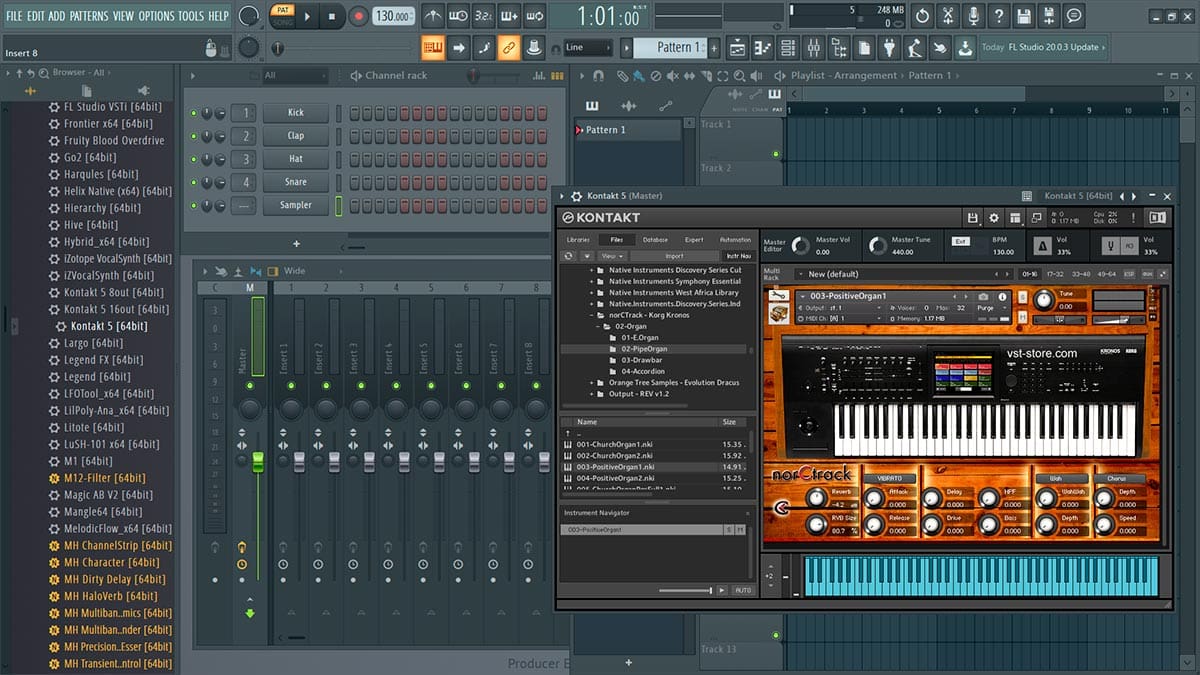Open the PATTERNS menu
Screen dimensions: 1200x675
click(x=89, y=16)
